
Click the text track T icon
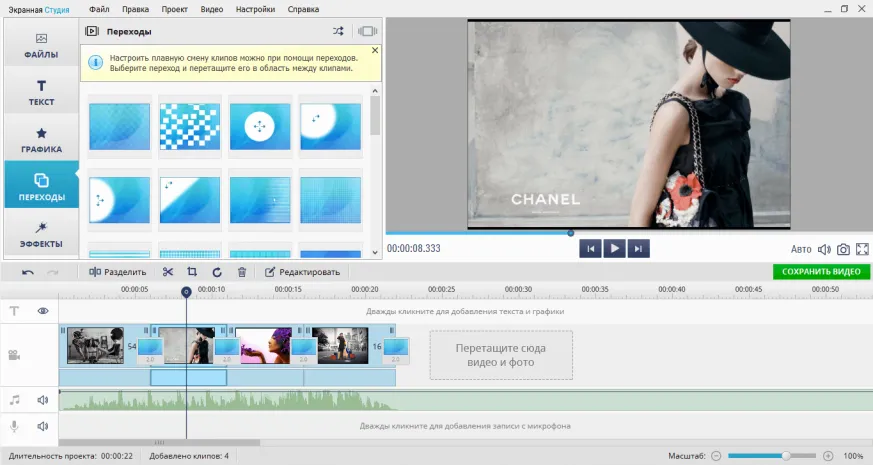tap(14, 311)
